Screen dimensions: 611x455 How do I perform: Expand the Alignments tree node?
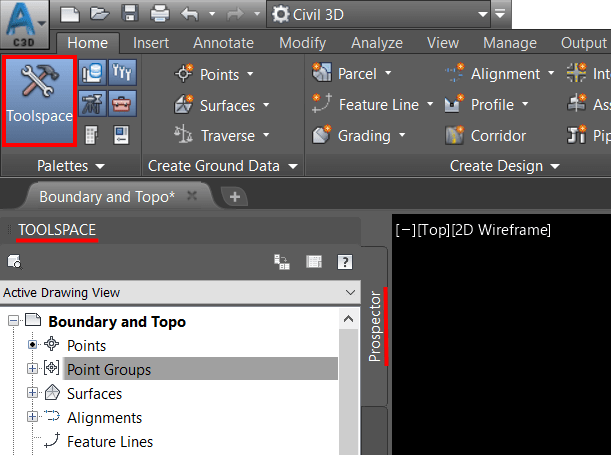[x=32, y=417]
